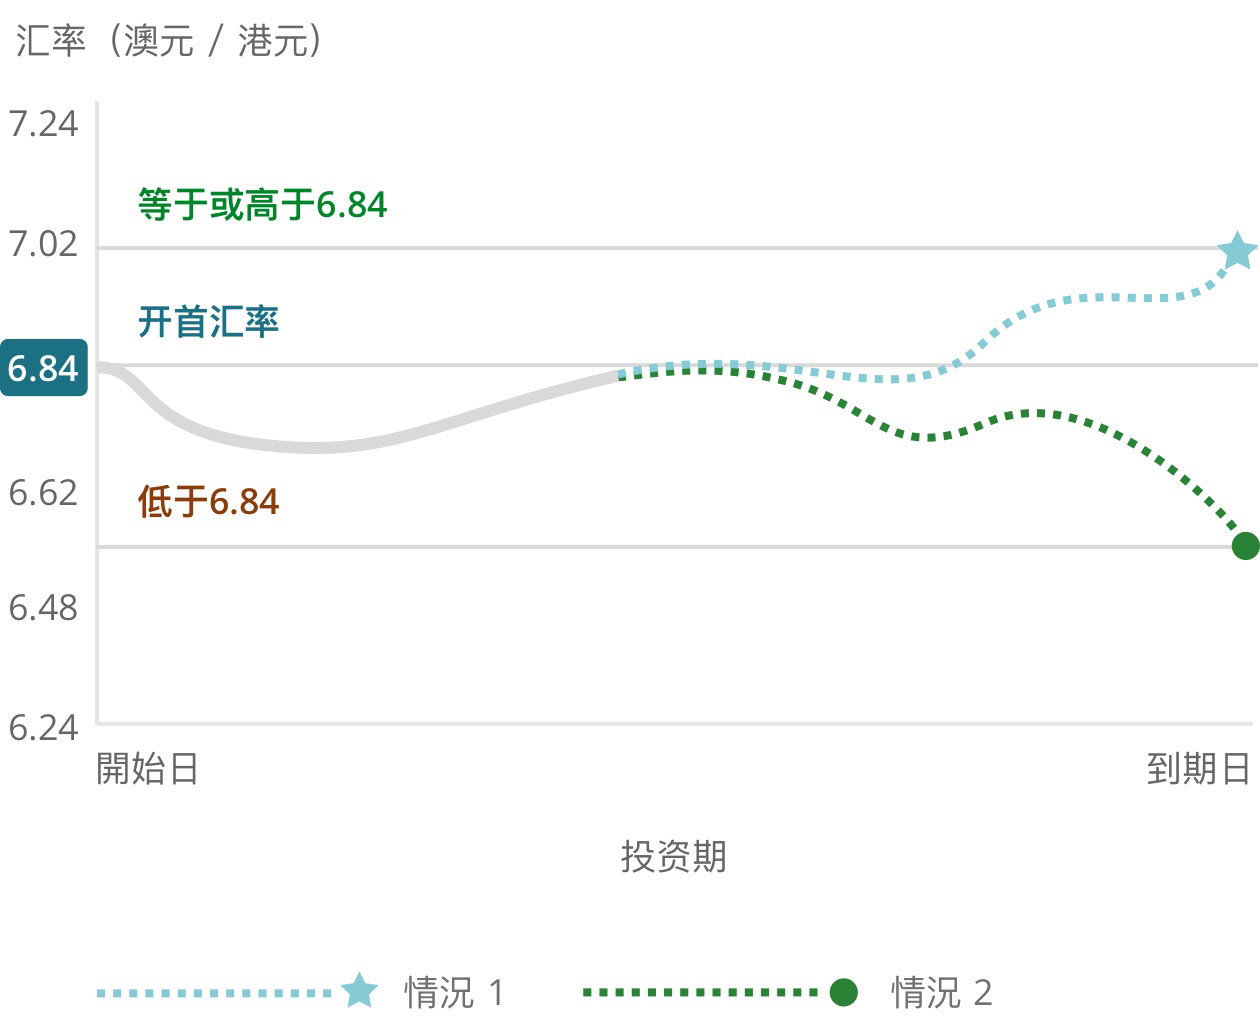Click the 到期日 x-axis label
Image resolution: width=1260 pixels, height=1033 pixels.
click(1198, 769)
